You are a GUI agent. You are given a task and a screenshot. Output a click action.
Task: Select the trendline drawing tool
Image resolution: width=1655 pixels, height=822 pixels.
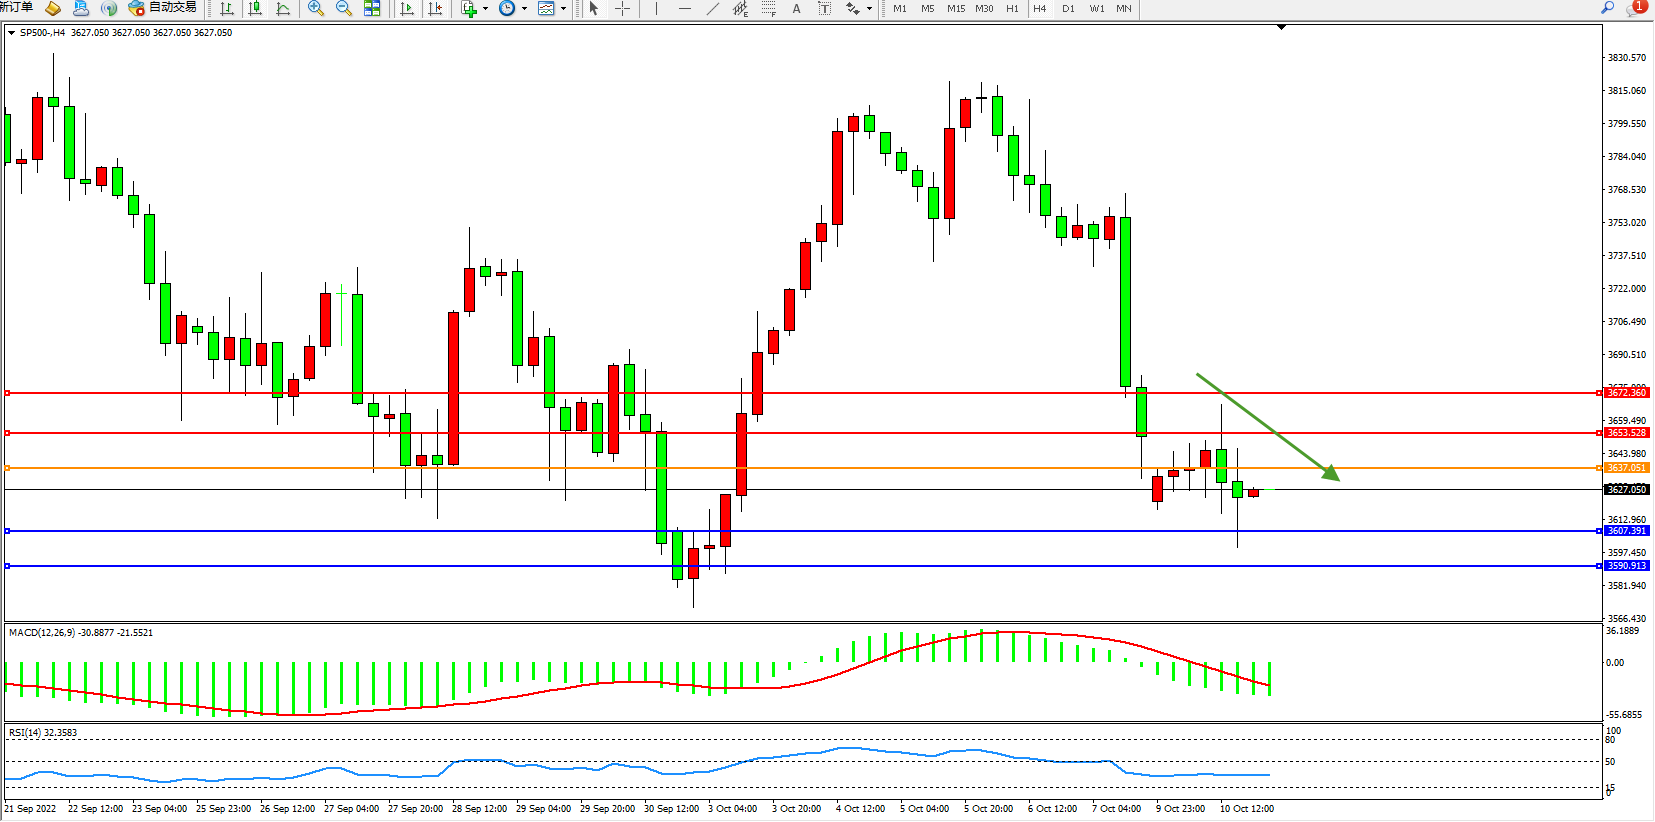[712, 9]
